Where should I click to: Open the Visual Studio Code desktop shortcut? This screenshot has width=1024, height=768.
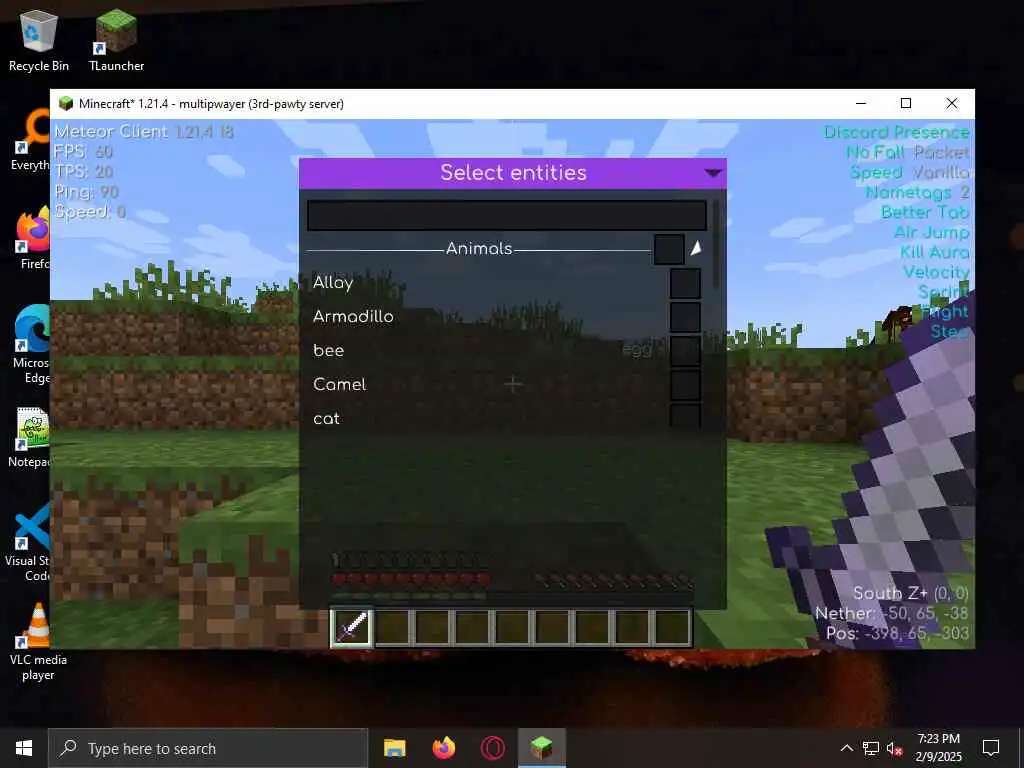click(29, 543)
